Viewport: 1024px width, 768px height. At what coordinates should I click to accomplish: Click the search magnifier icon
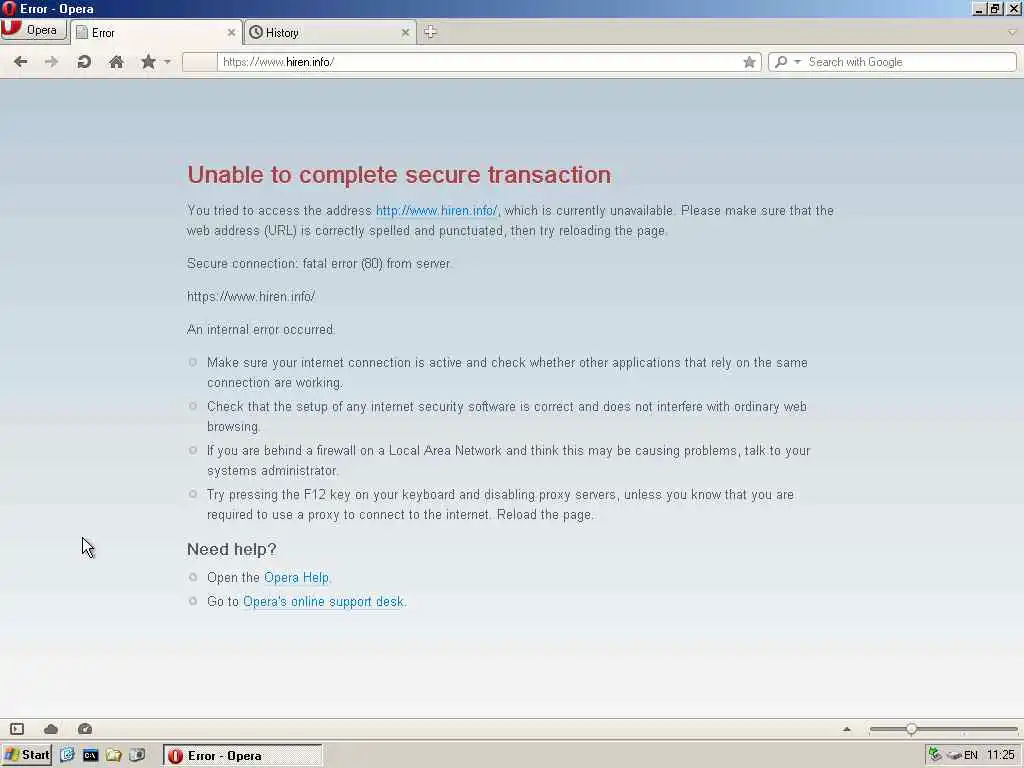point(781,62)
